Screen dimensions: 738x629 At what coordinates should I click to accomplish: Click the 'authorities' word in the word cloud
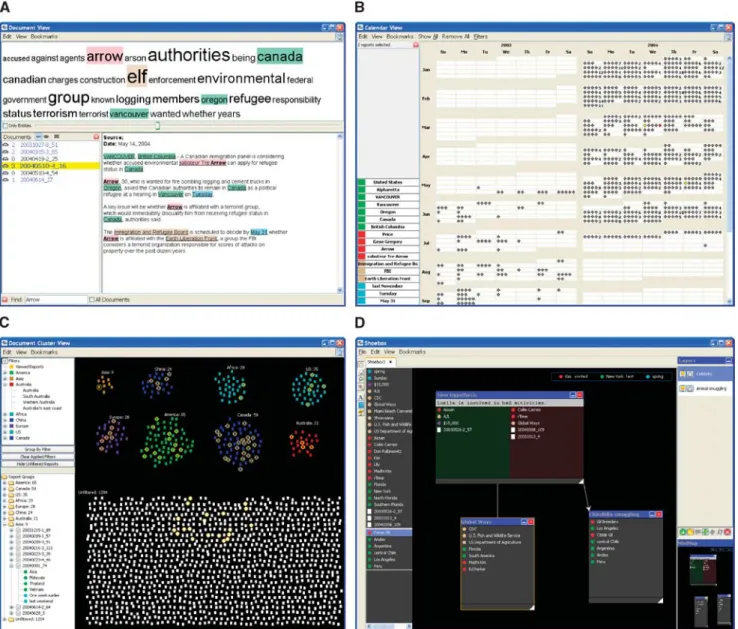[189, 55]
